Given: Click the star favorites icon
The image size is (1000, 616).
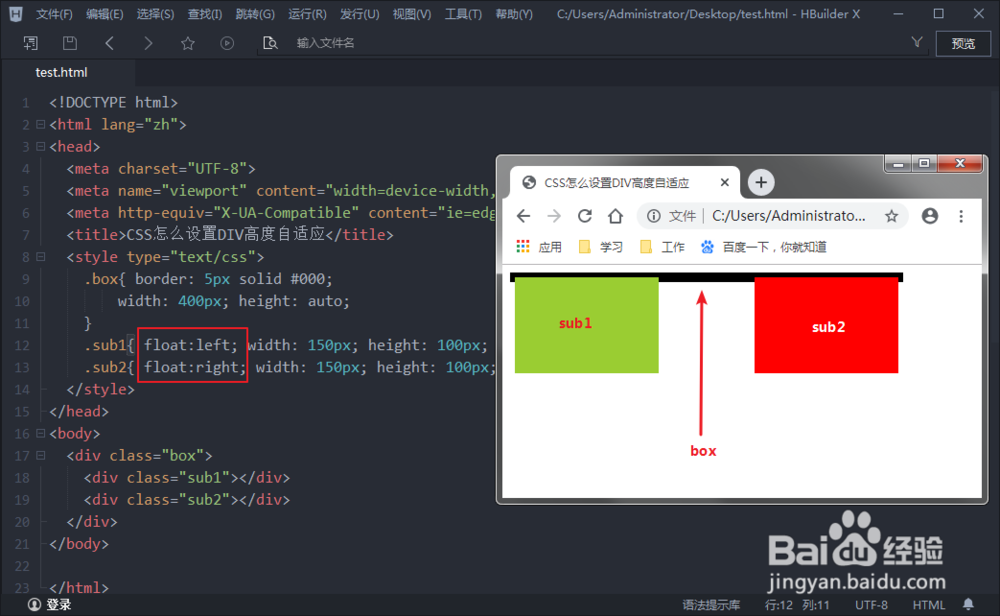Looking at the screenshot, I should click(x=187, y=43).
